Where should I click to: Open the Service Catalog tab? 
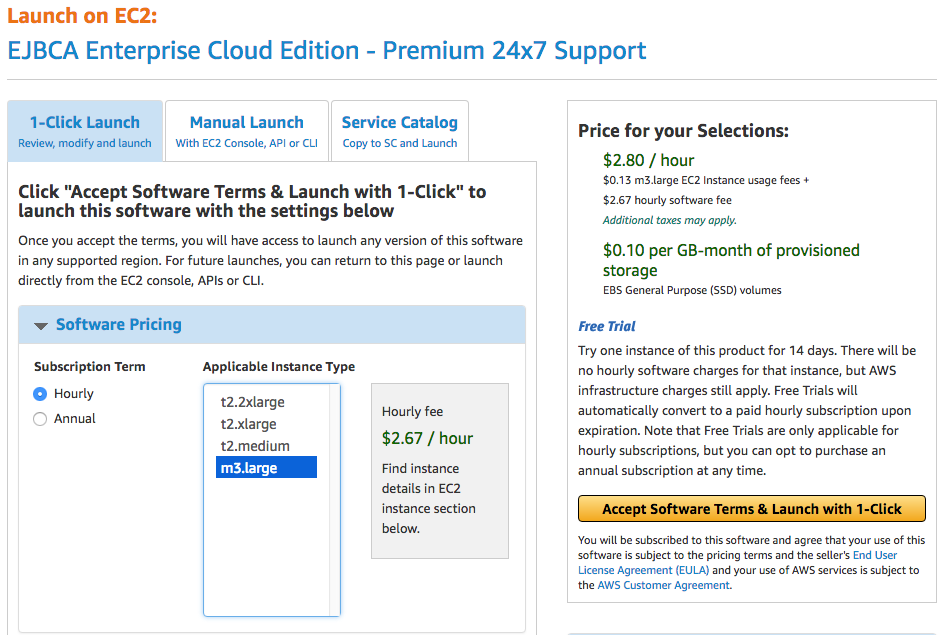(x=400, y=131)
